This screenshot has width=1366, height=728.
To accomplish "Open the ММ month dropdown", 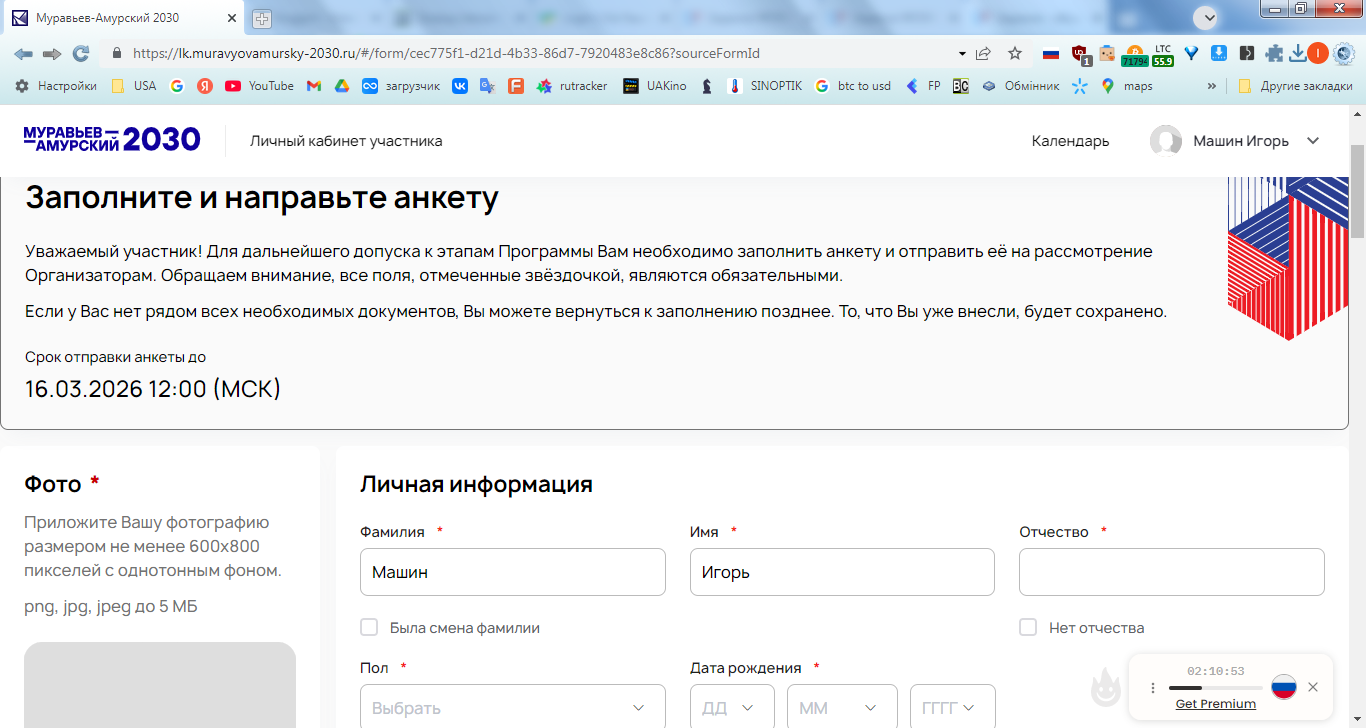I will click(840, 707).
